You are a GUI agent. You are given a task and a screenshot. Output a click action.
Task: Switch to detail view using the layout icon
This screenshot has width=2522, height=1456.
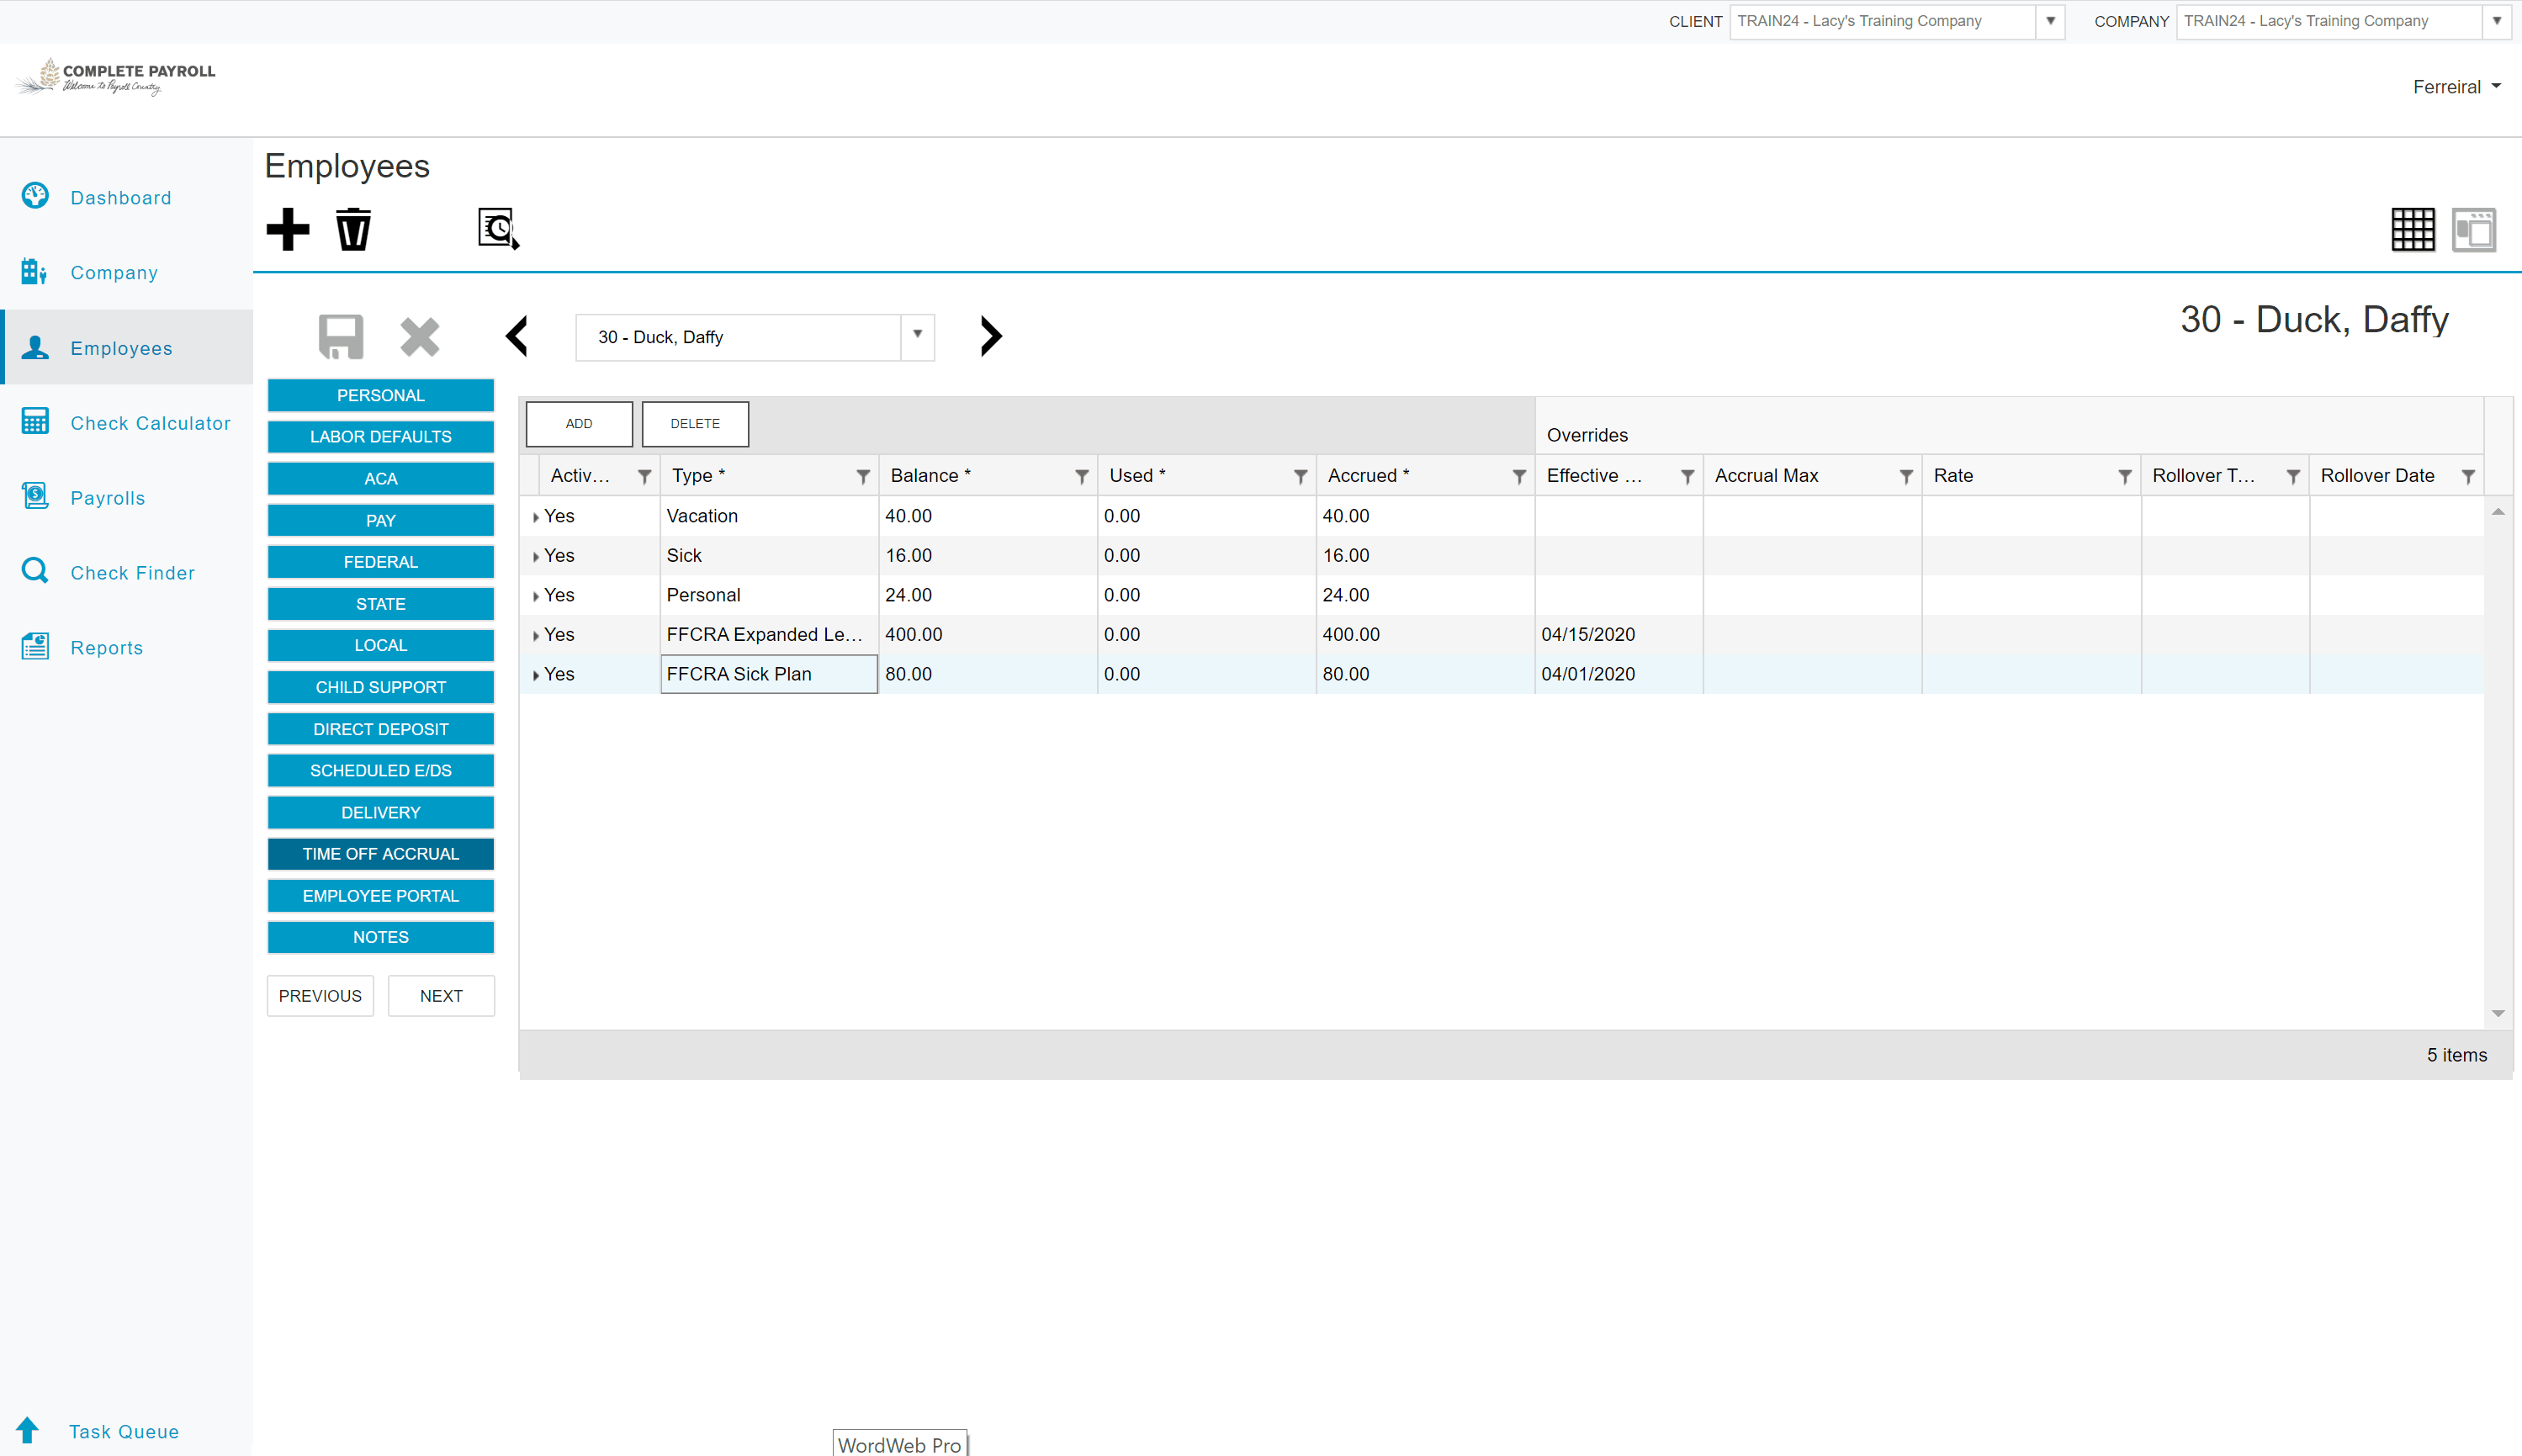tap(2474, 229)
